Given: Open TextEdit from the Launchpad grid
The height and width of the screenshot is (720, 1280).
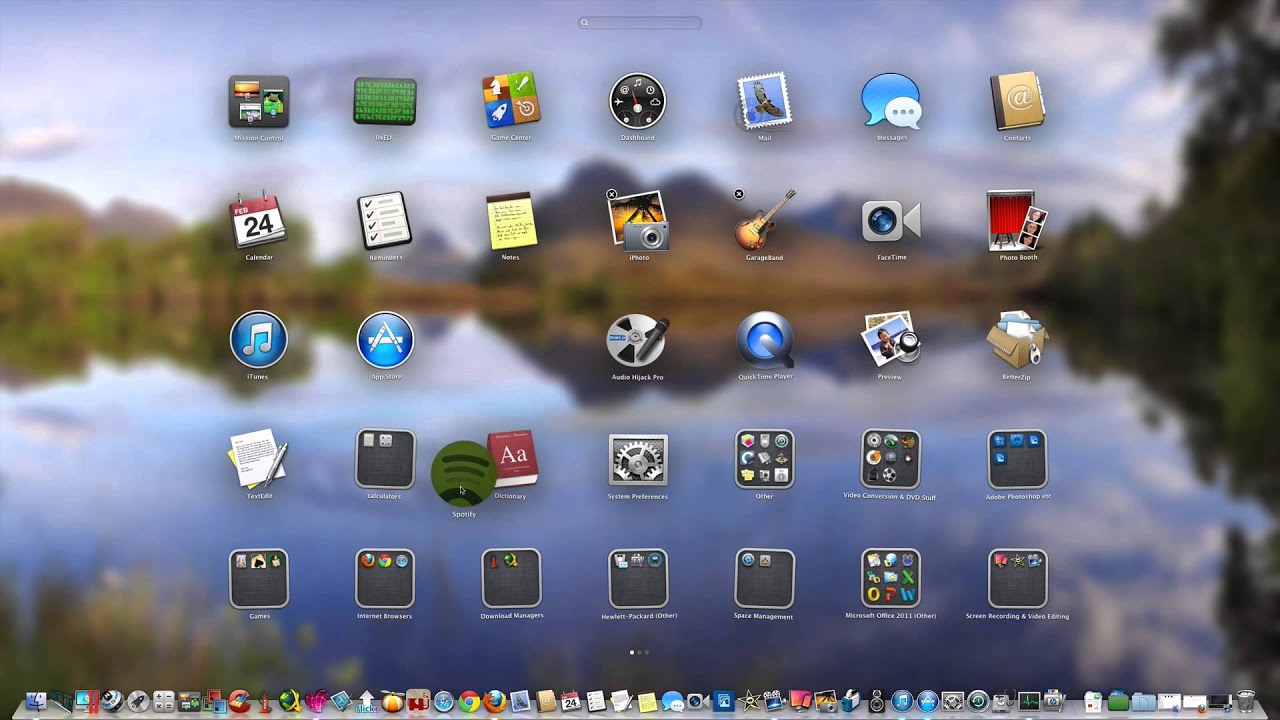Looking at the screenshot, I should click(x=259, y=459).
